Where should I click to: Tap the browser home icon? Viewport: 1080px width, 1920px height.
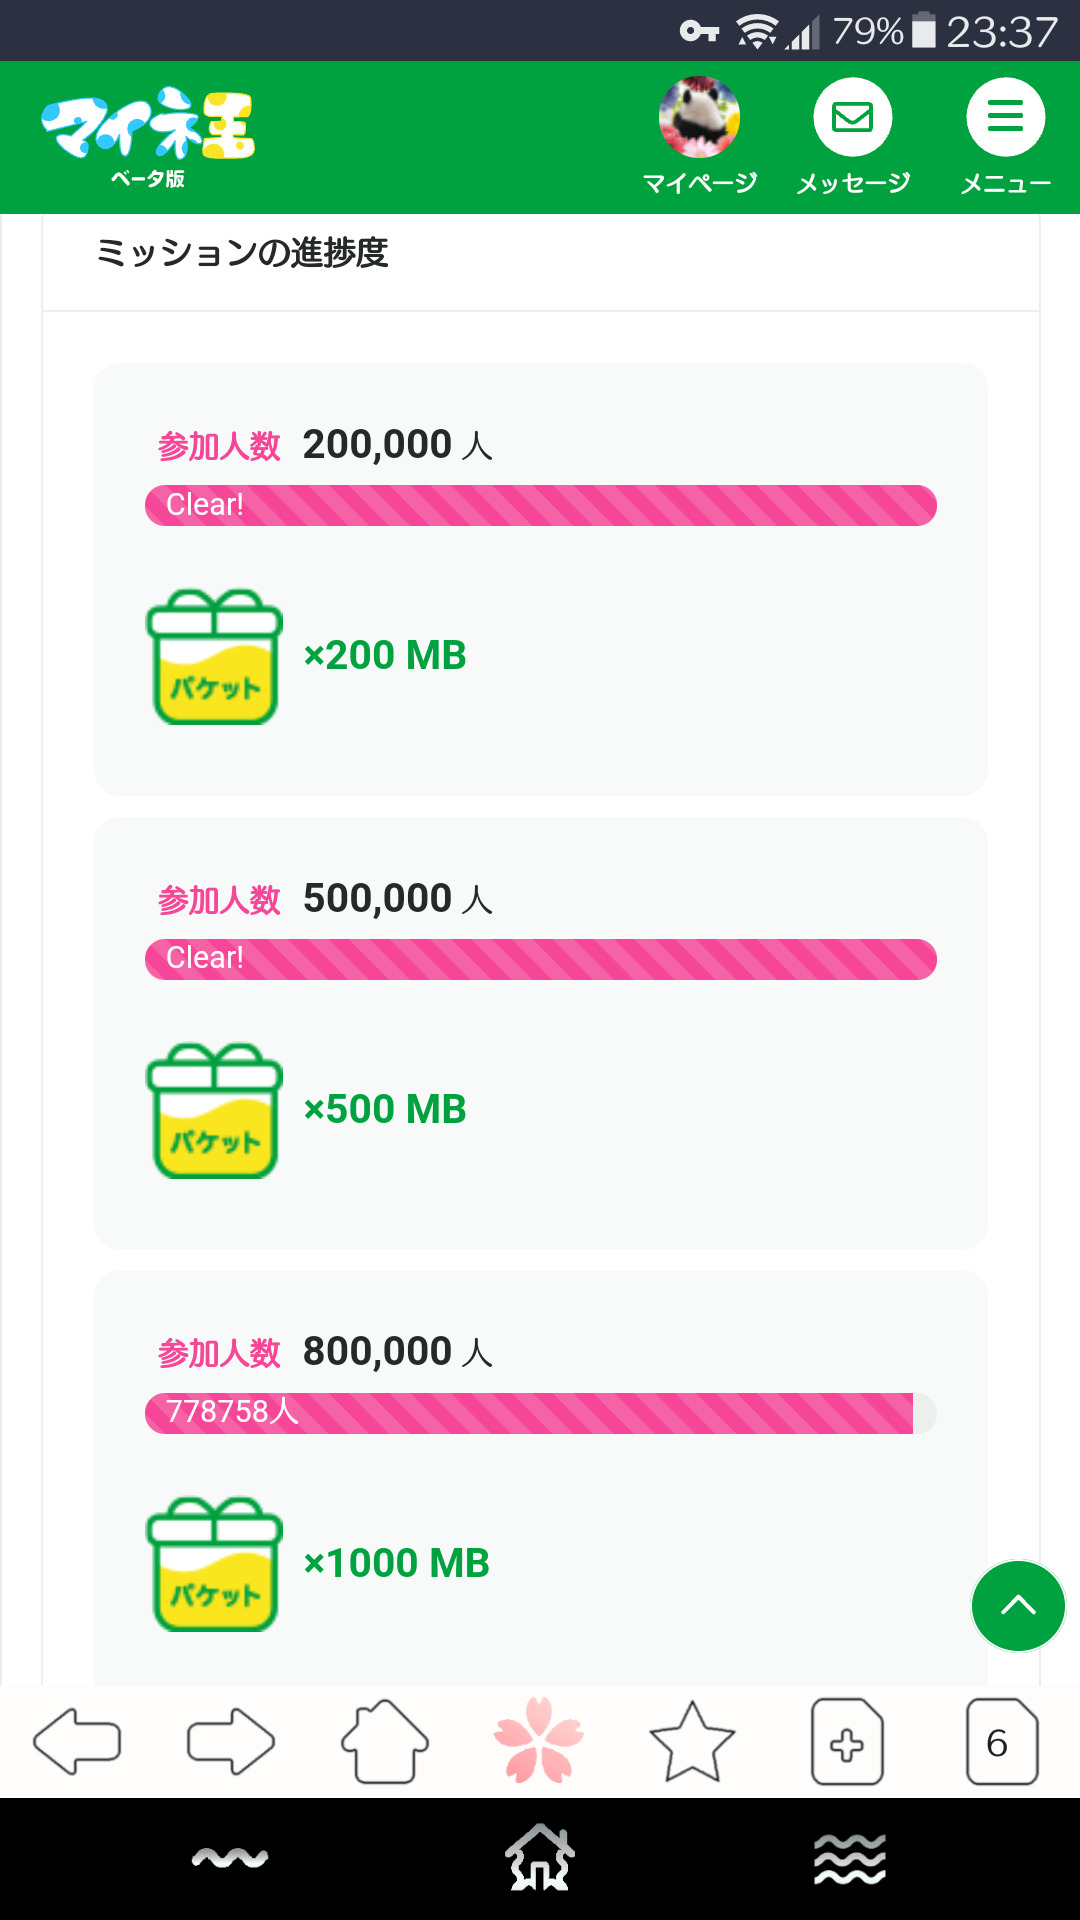385,1742
